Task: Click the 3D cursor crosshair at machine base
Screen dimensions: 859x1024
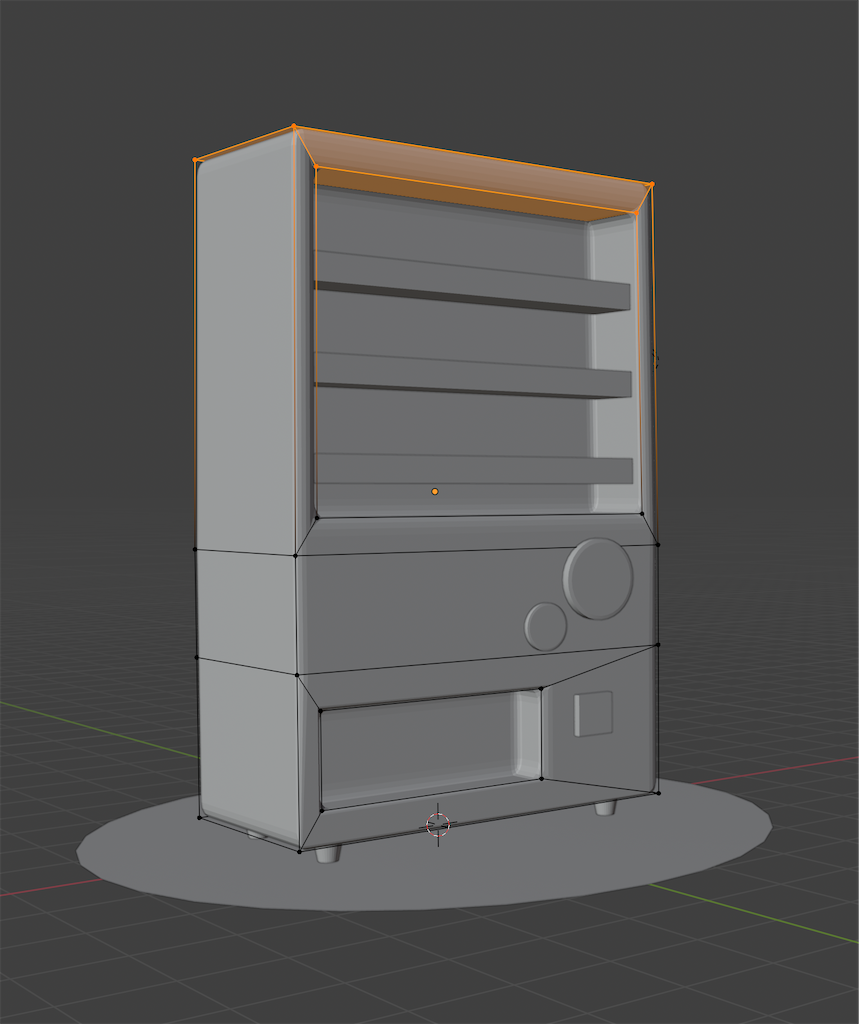Action: click(x=438, y=824)
